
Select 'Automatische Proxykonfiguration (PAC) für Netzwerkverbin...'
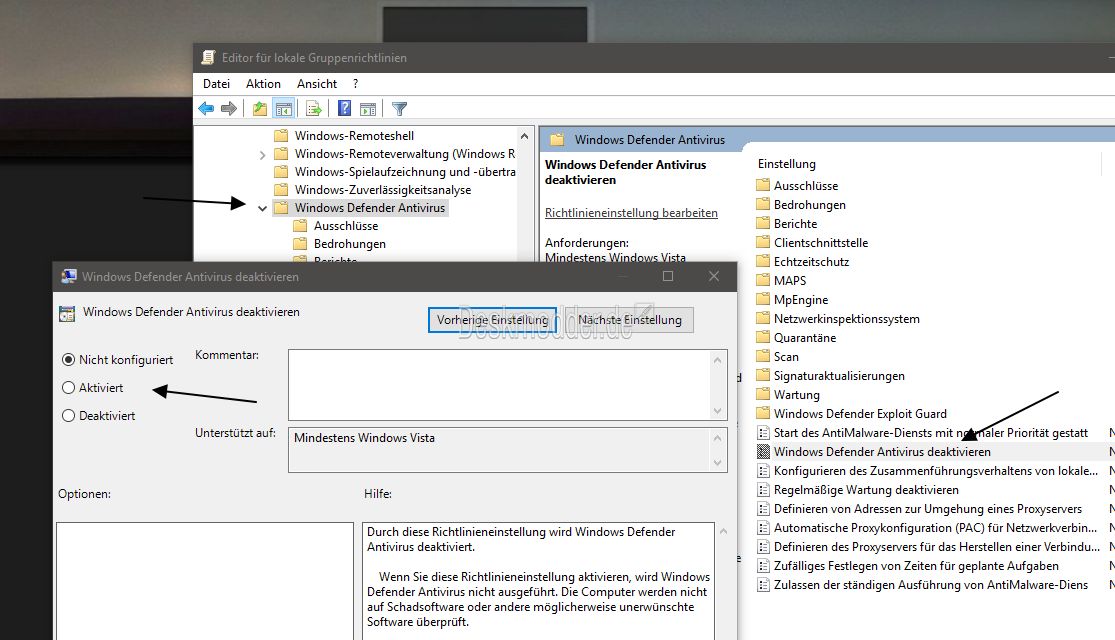(935, 528)
